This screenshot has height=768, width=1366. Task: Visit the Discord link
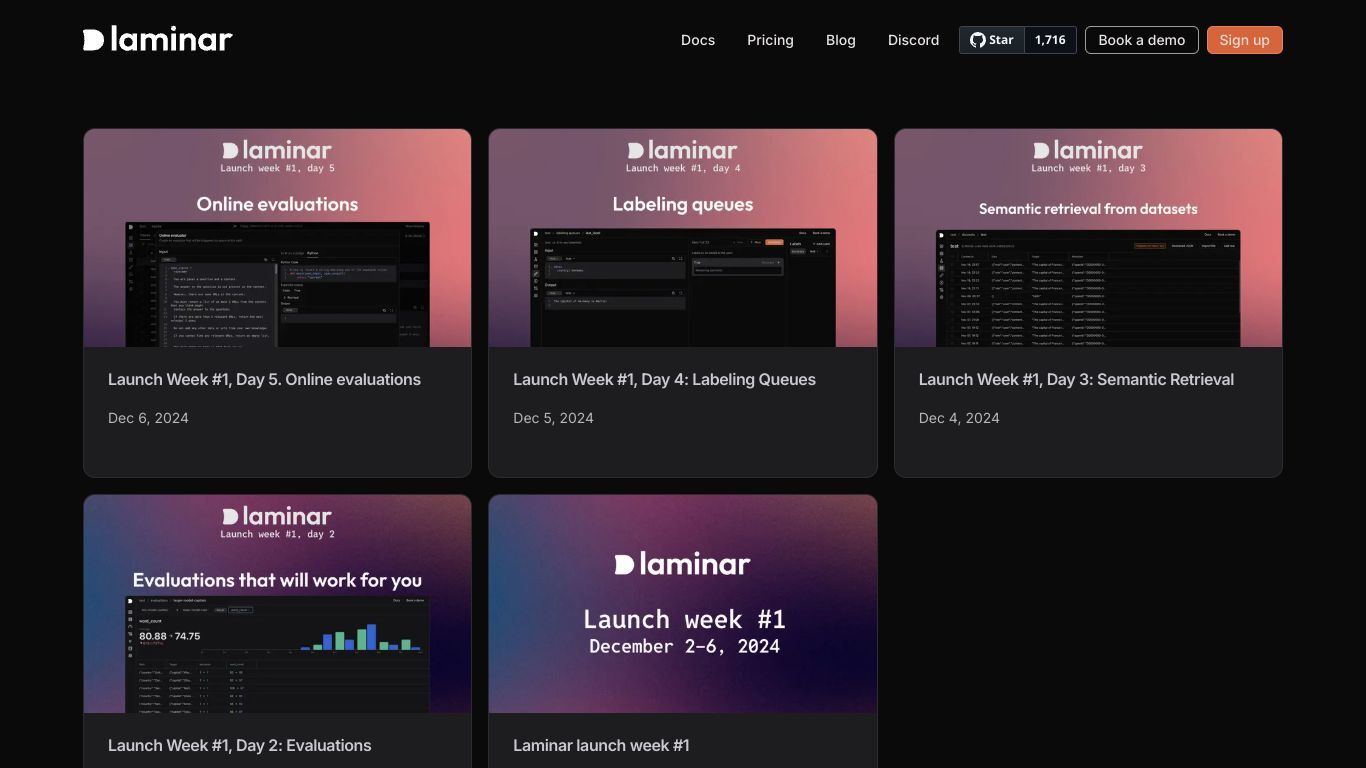coord(914,40)
